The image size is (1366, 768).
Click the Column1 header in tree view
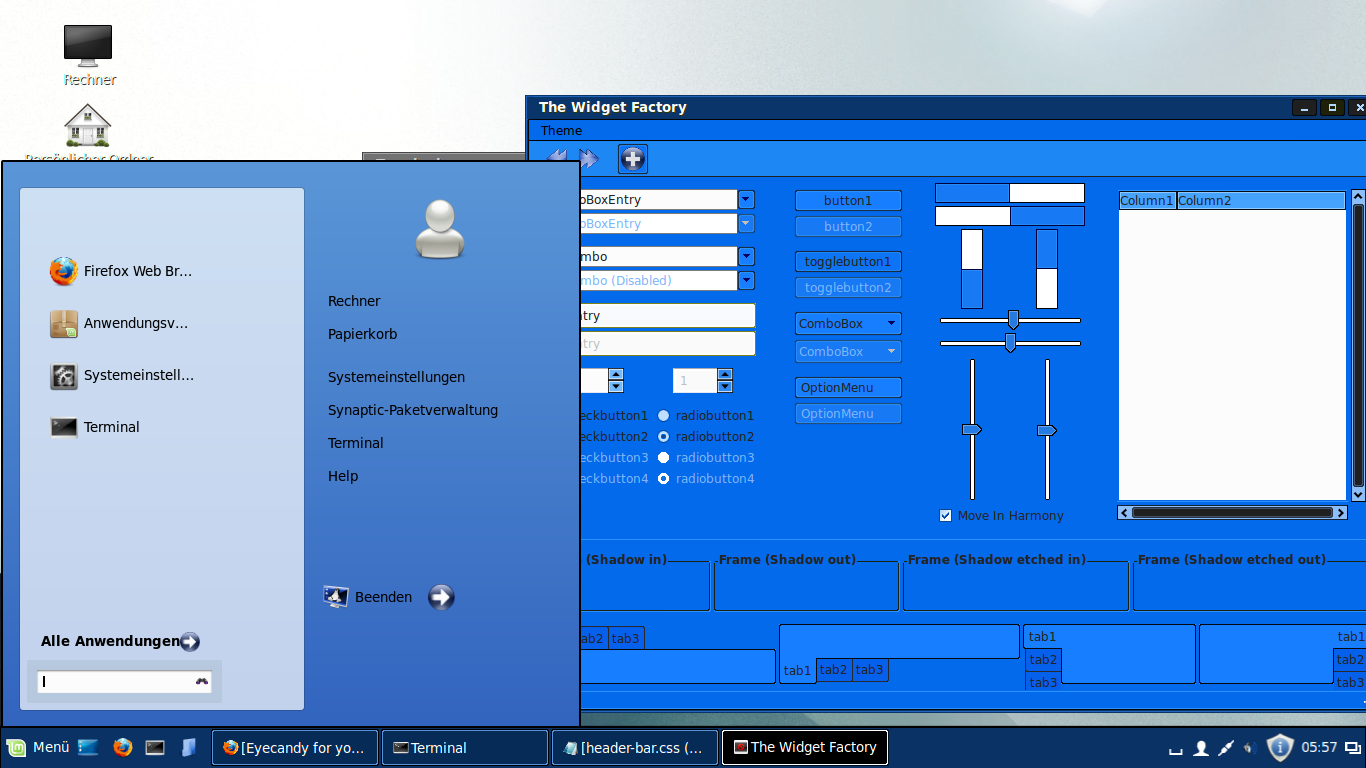[x=1147, y=201]
